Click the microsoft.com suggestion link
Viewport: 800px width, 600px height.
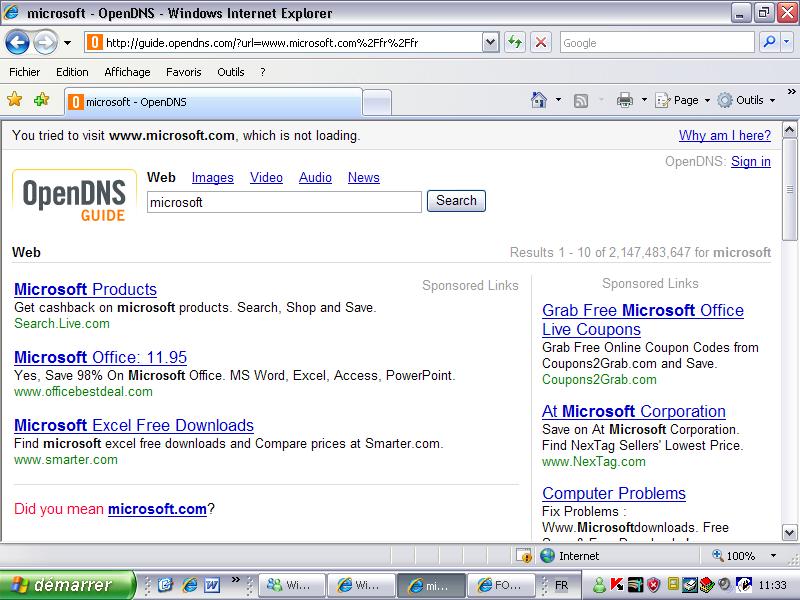157,509
